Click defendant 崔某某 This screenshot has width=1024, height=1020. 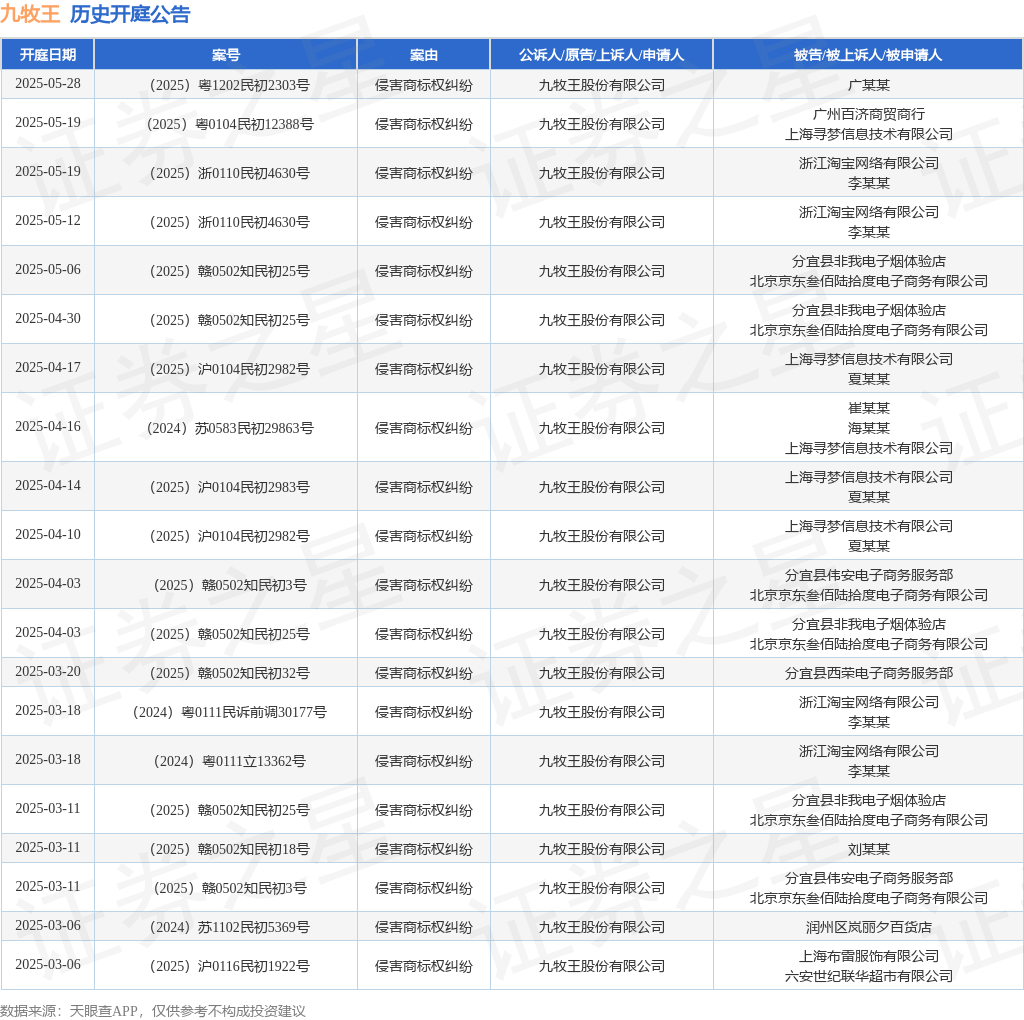tap(869, 408)
